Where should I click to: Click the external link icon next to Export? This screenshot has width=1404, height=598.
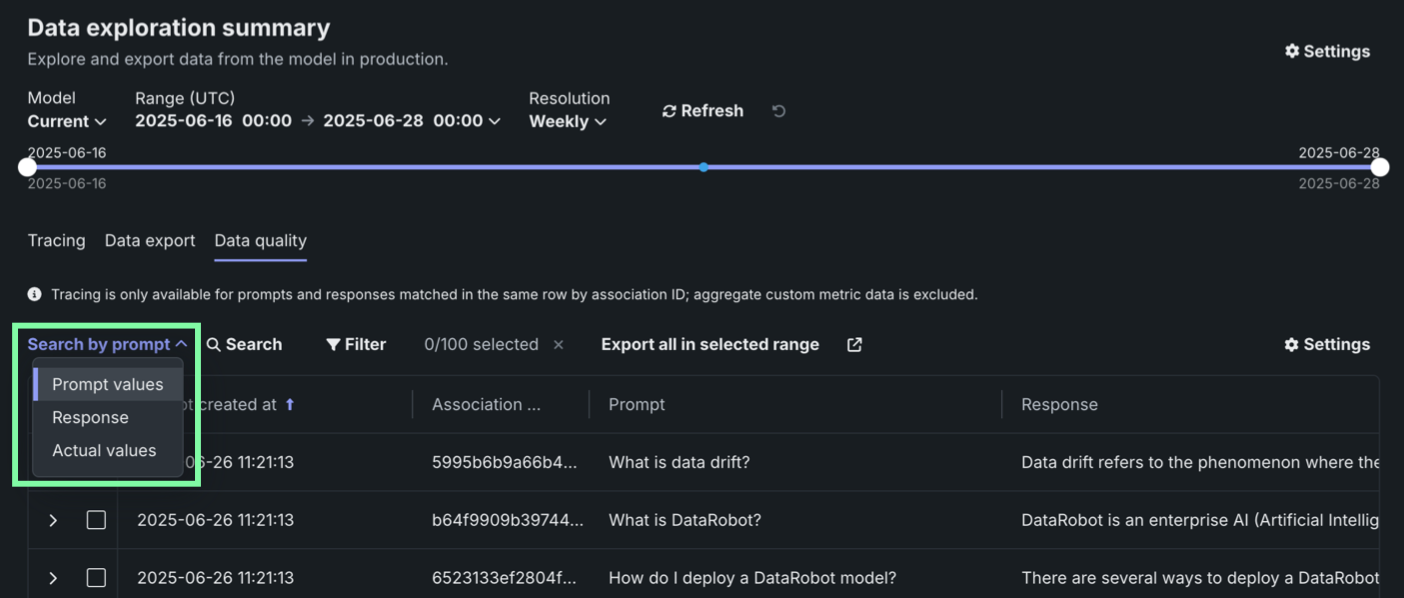click(854, 344)
